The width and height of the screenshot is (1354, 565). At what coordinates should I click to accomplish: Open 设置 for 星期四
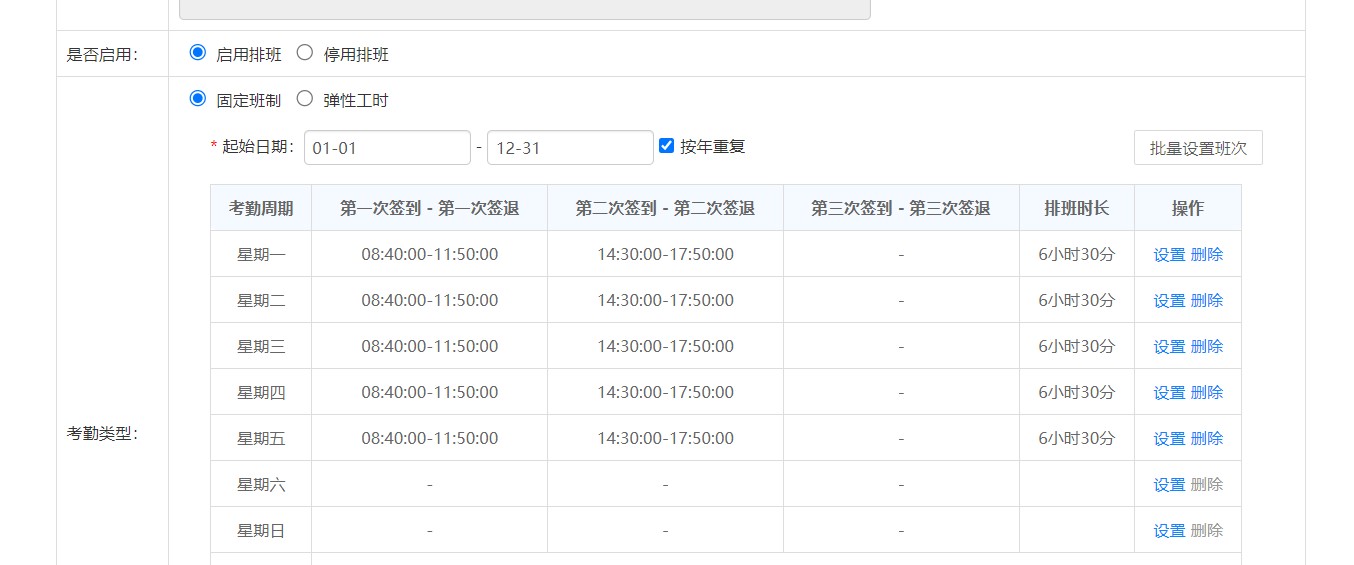click(x=1169, y=393)
